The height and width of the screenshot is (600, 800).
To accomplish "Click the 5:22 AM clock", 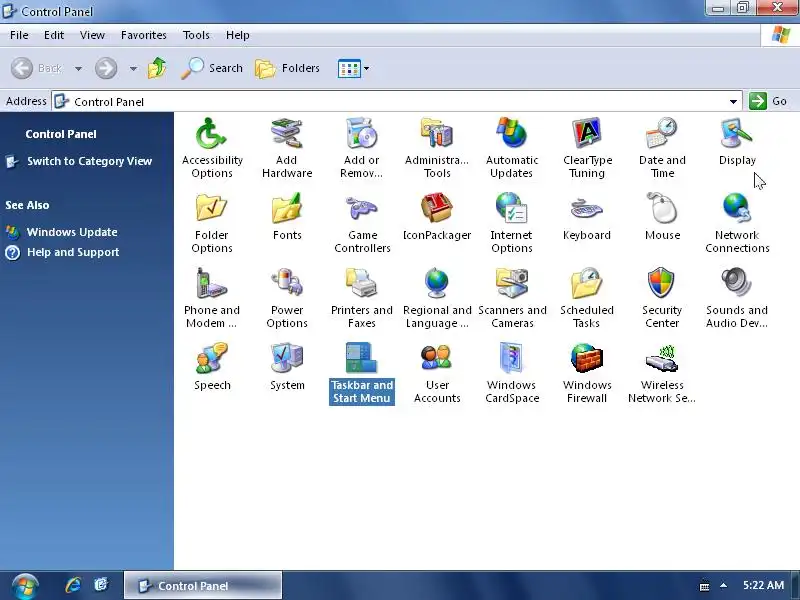I will pyautogui.click(x=763, y=585).
